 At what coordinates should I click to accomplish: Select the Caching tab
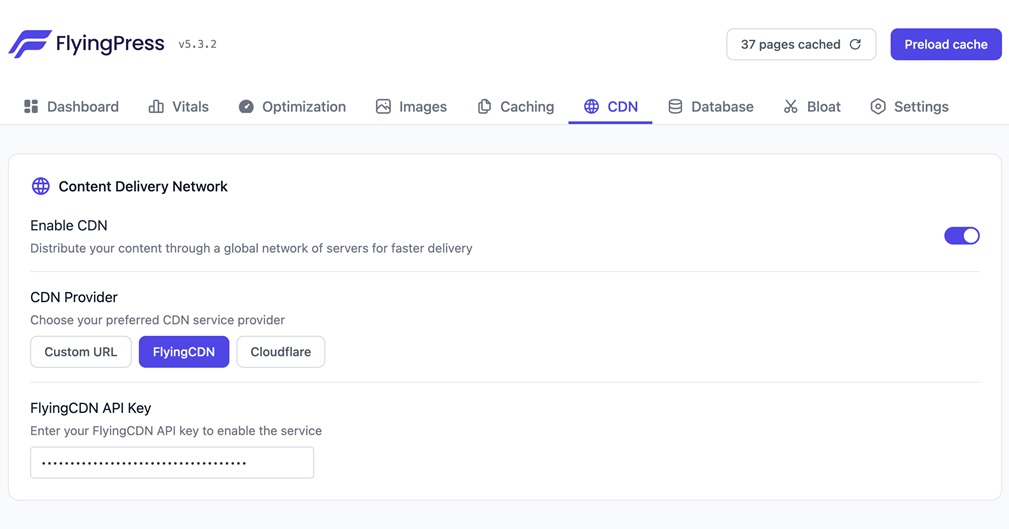coord(515,106)
